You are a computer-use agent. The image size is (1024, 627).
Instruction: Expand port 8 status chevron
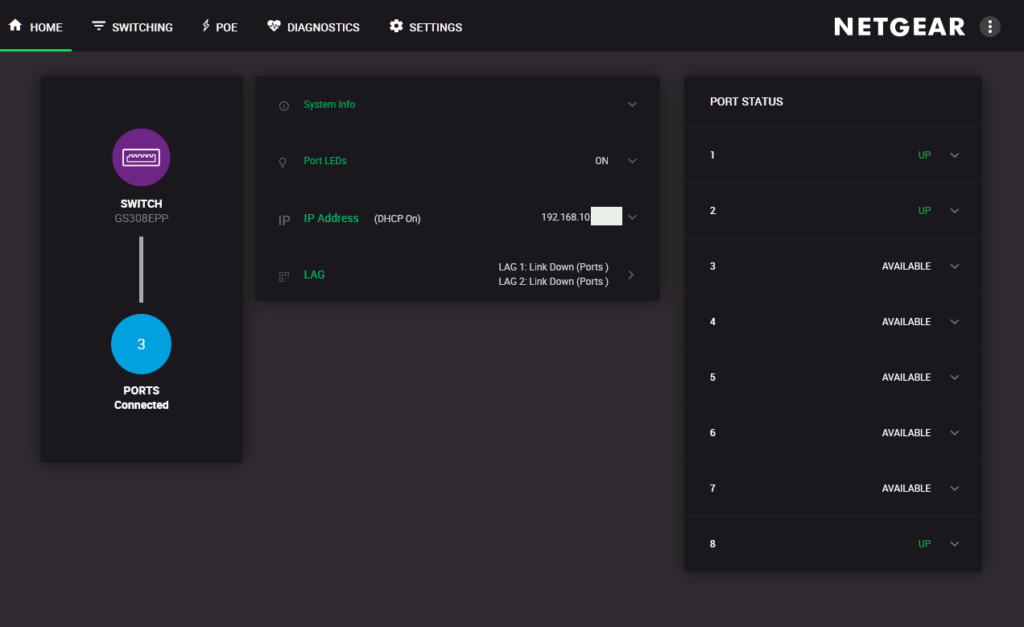click(x=955, y=544)
